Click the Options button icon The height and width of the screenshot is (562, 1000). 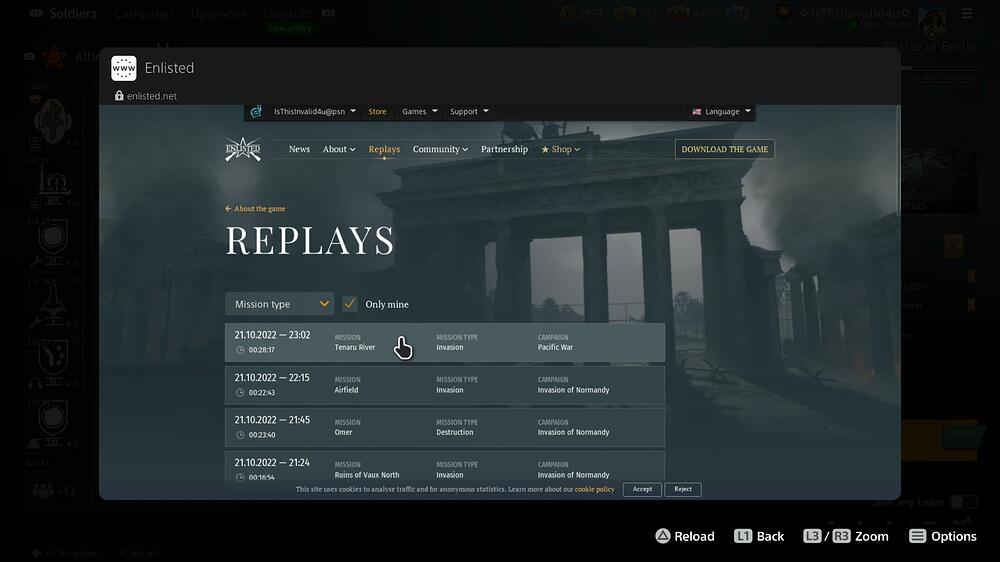click(x=917, y=536)
